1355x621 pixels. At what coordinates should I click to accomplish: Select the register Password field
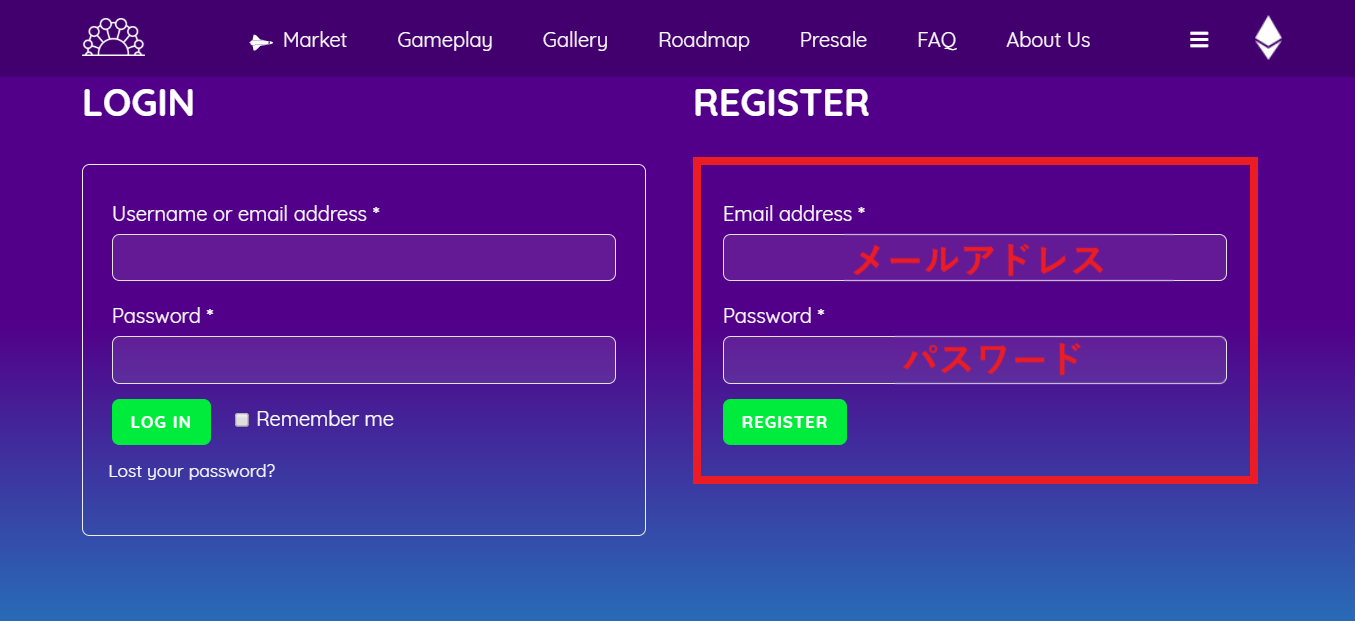(975, 360)
